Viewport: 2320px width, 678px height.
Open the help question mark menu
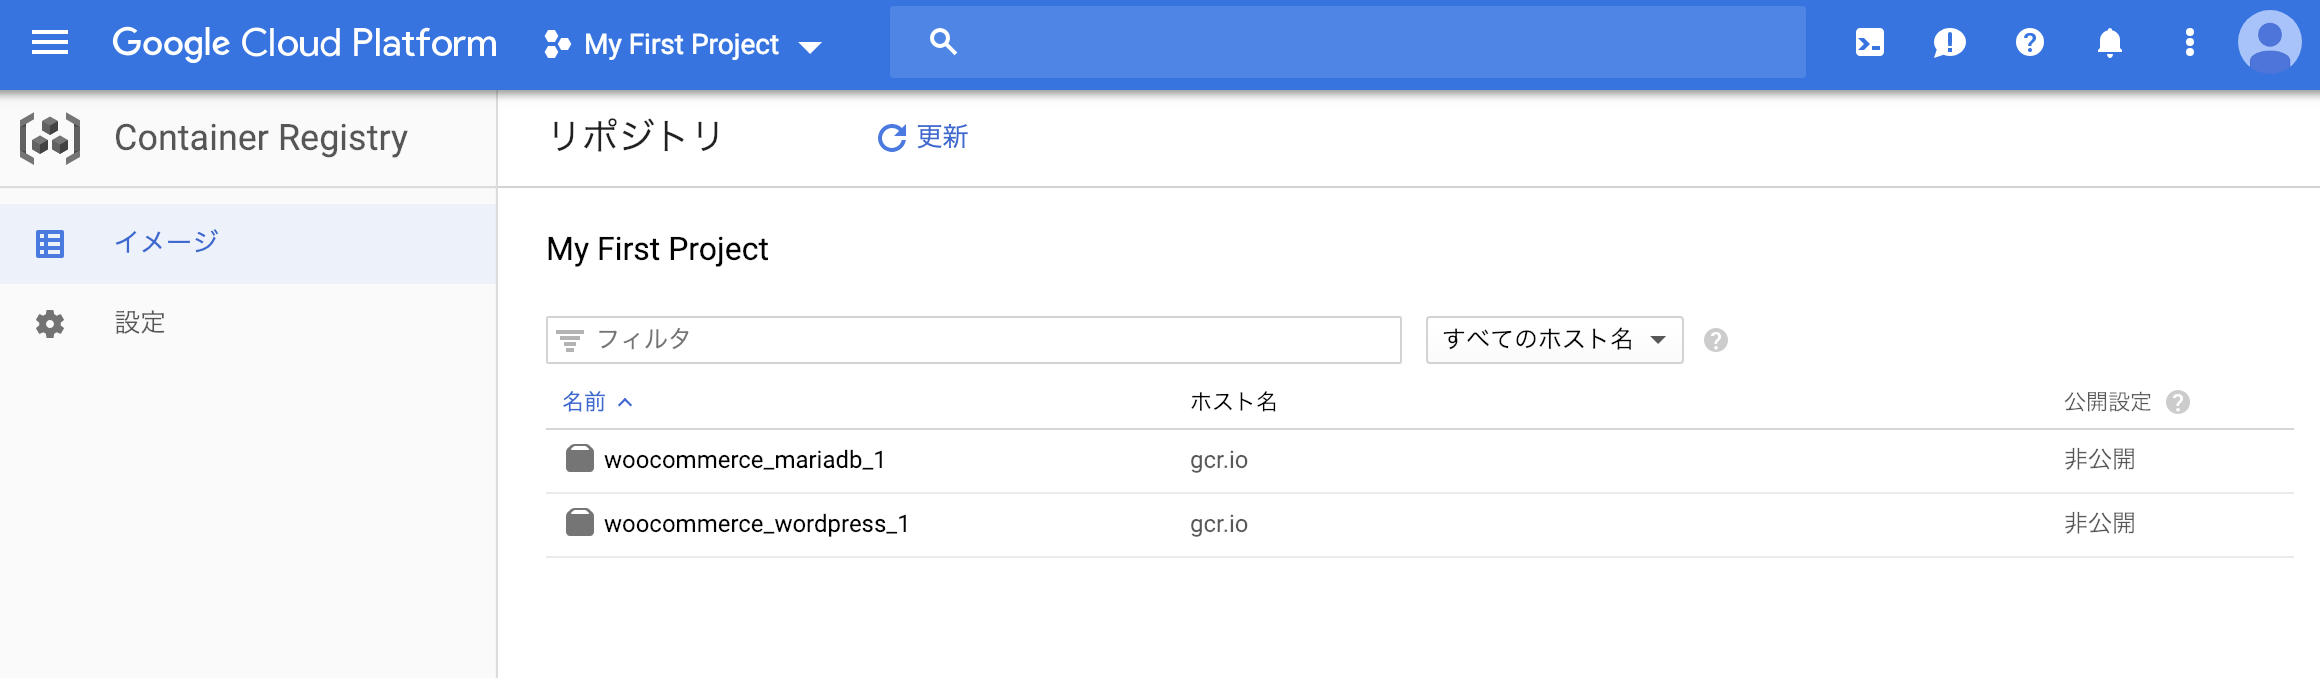tap(2029, 43)
